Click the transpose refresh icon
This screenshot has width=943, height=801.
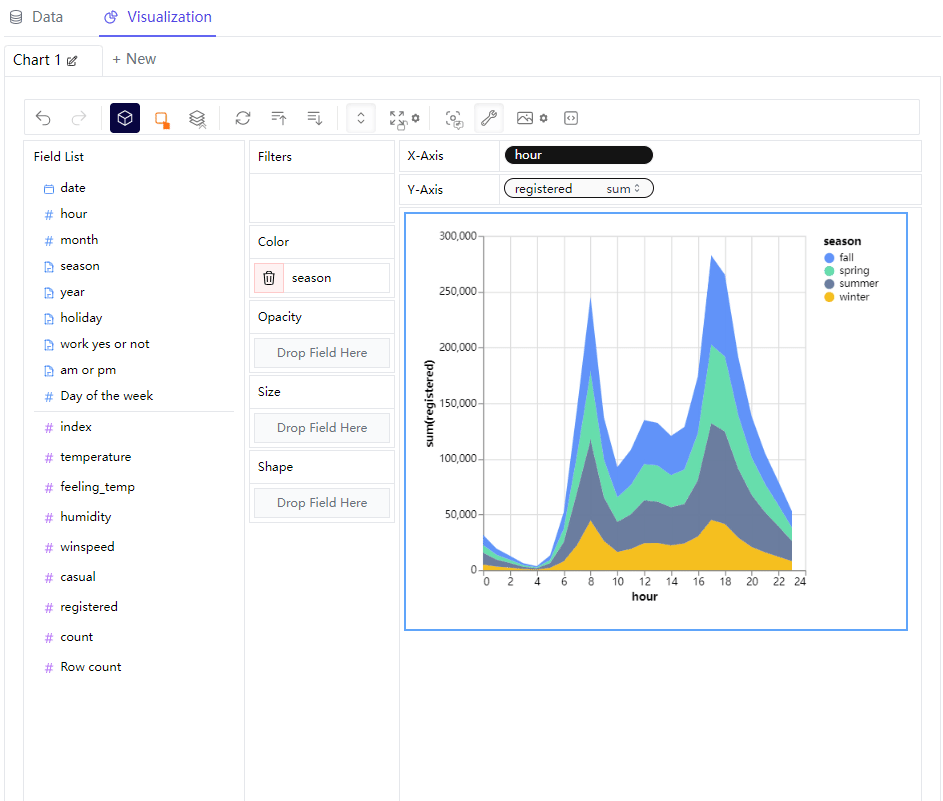pos(243,118)
